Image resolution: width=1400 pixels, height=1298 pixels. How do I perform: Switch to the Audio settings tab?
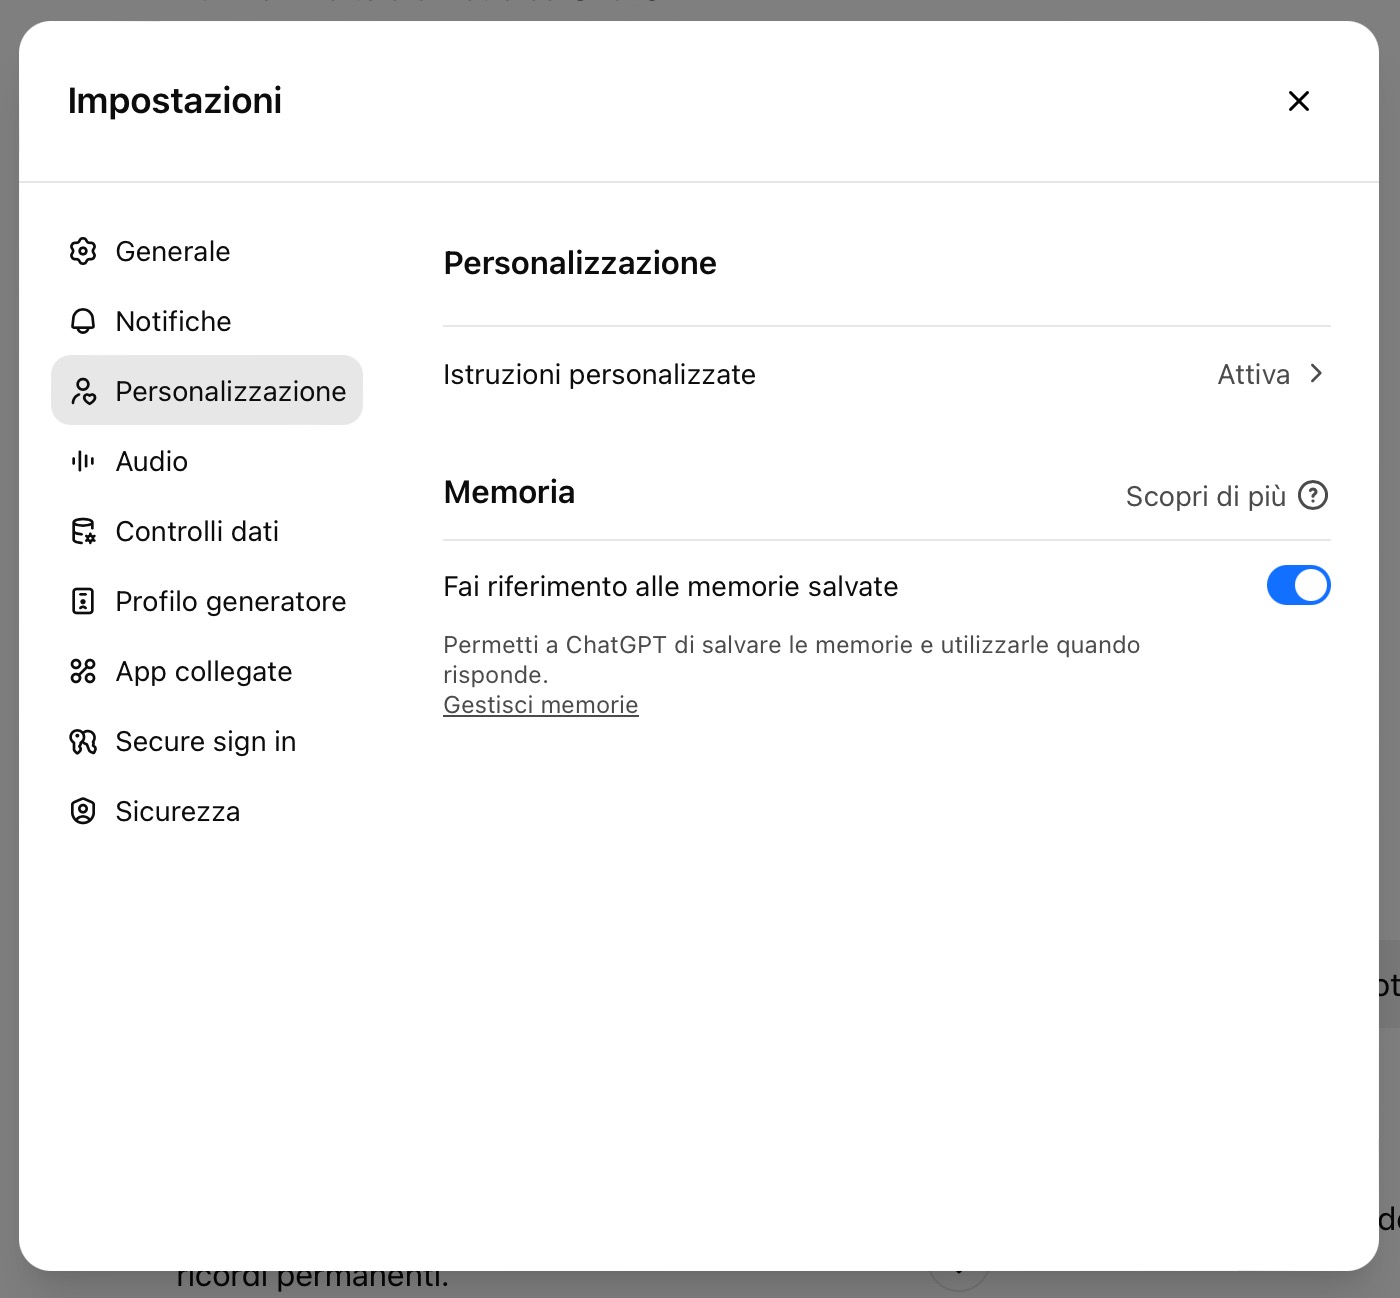(x=151, y=461)
